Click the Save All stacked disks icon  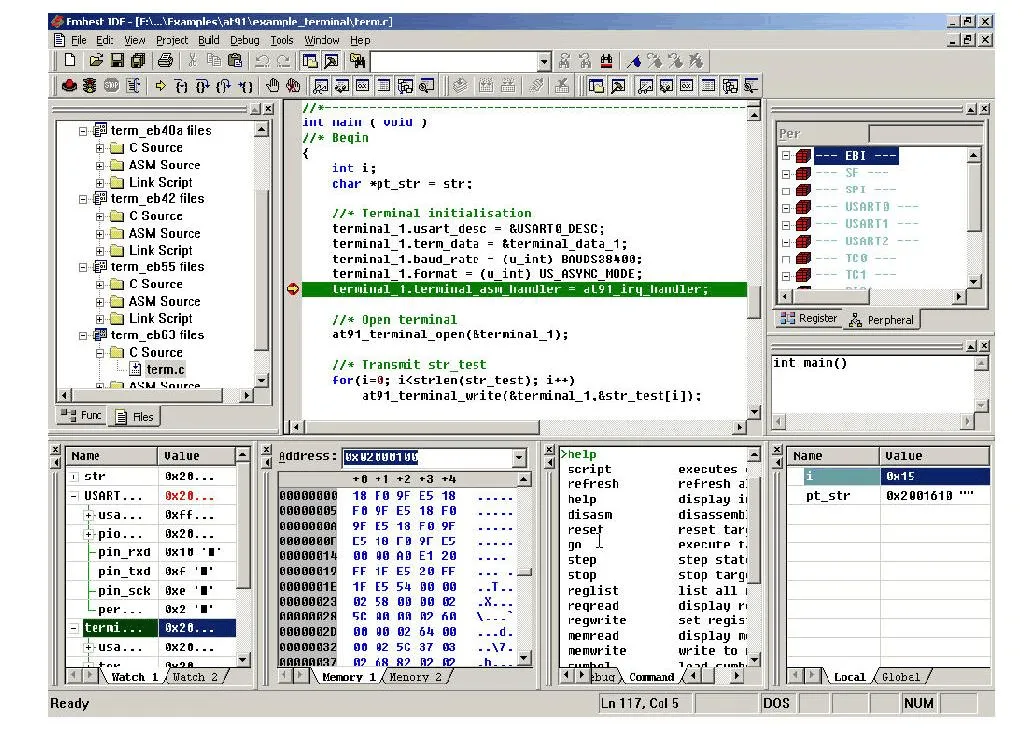point(138,61)
